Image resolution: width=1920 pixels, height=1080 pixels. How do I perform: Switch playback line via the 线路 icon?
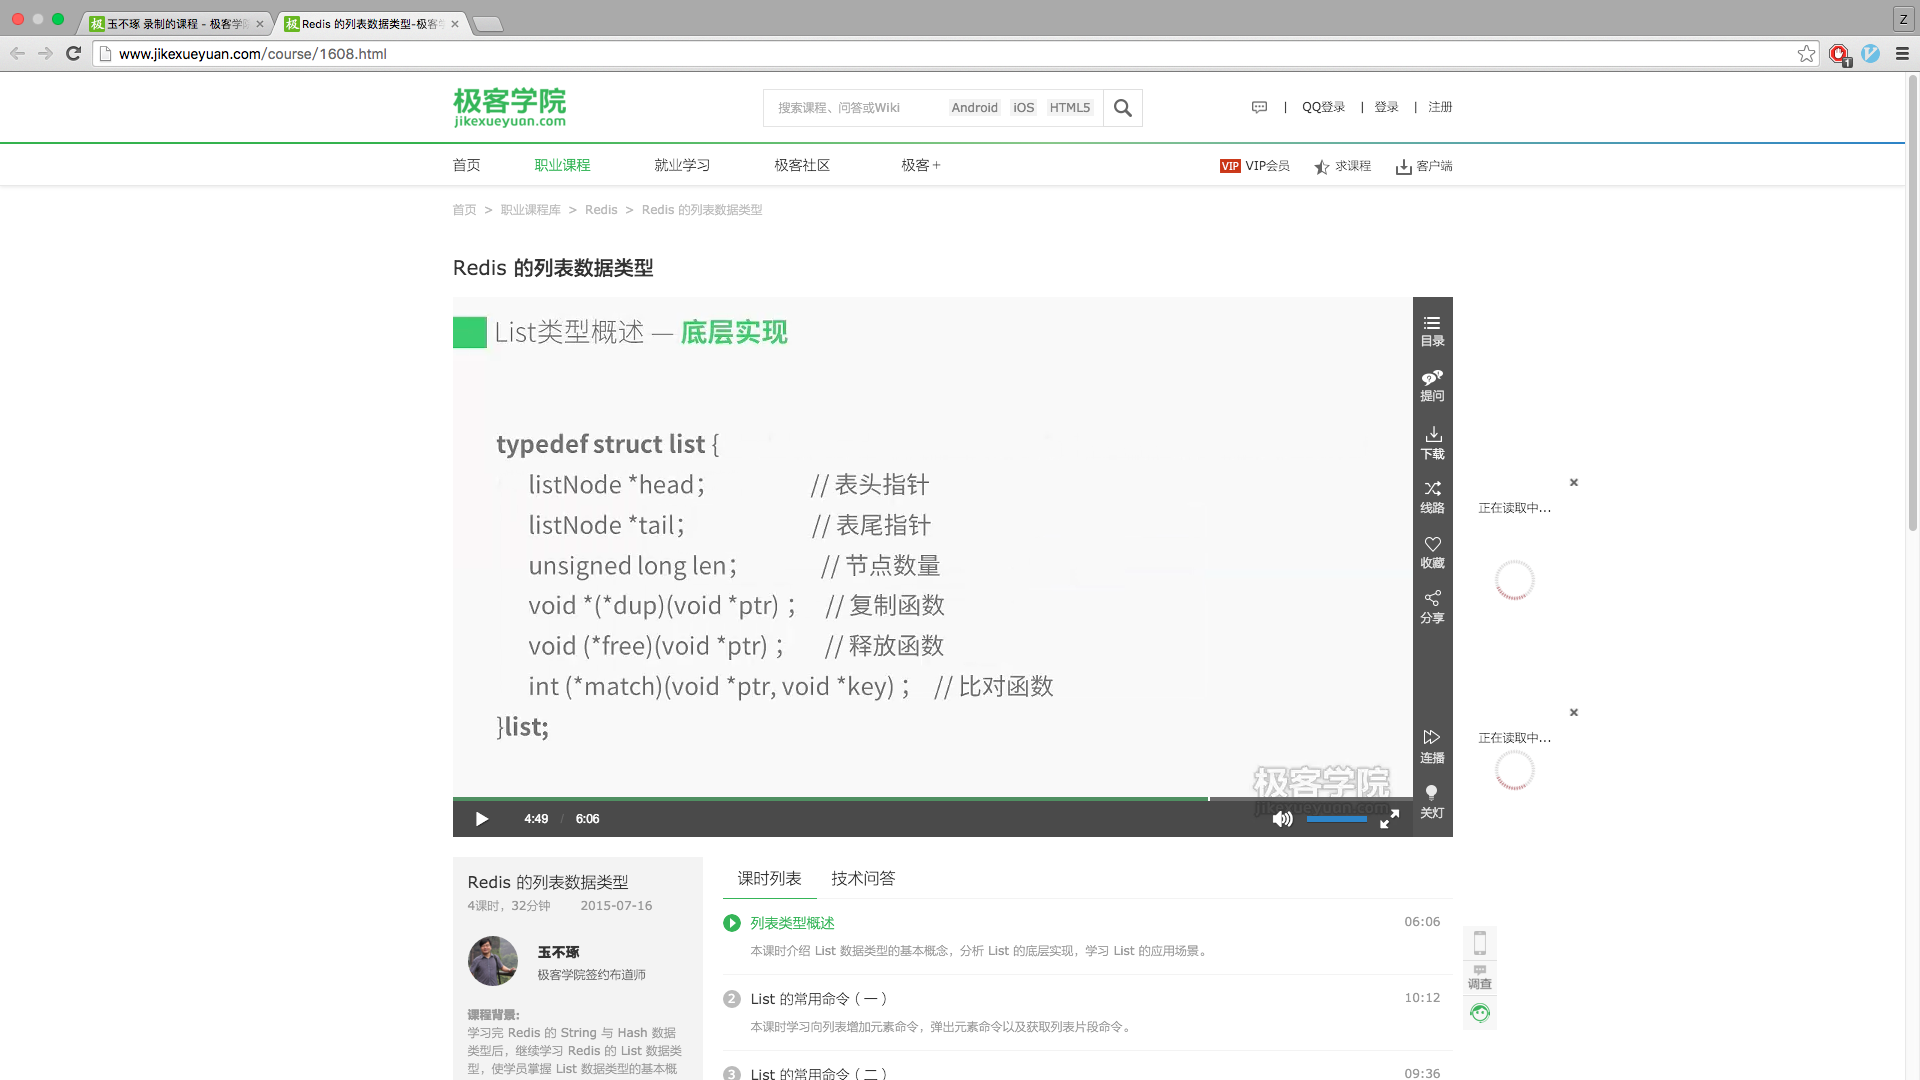click(1432, 496)
